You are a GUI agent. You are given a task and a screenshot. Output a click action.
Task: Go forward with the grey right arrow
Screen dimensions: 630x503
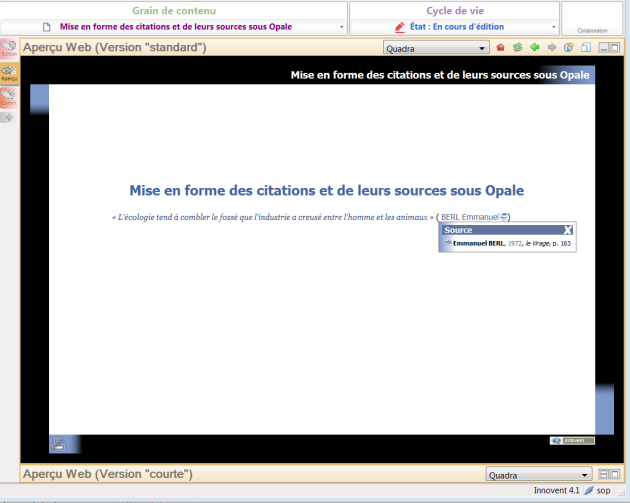tap(552, 47)
